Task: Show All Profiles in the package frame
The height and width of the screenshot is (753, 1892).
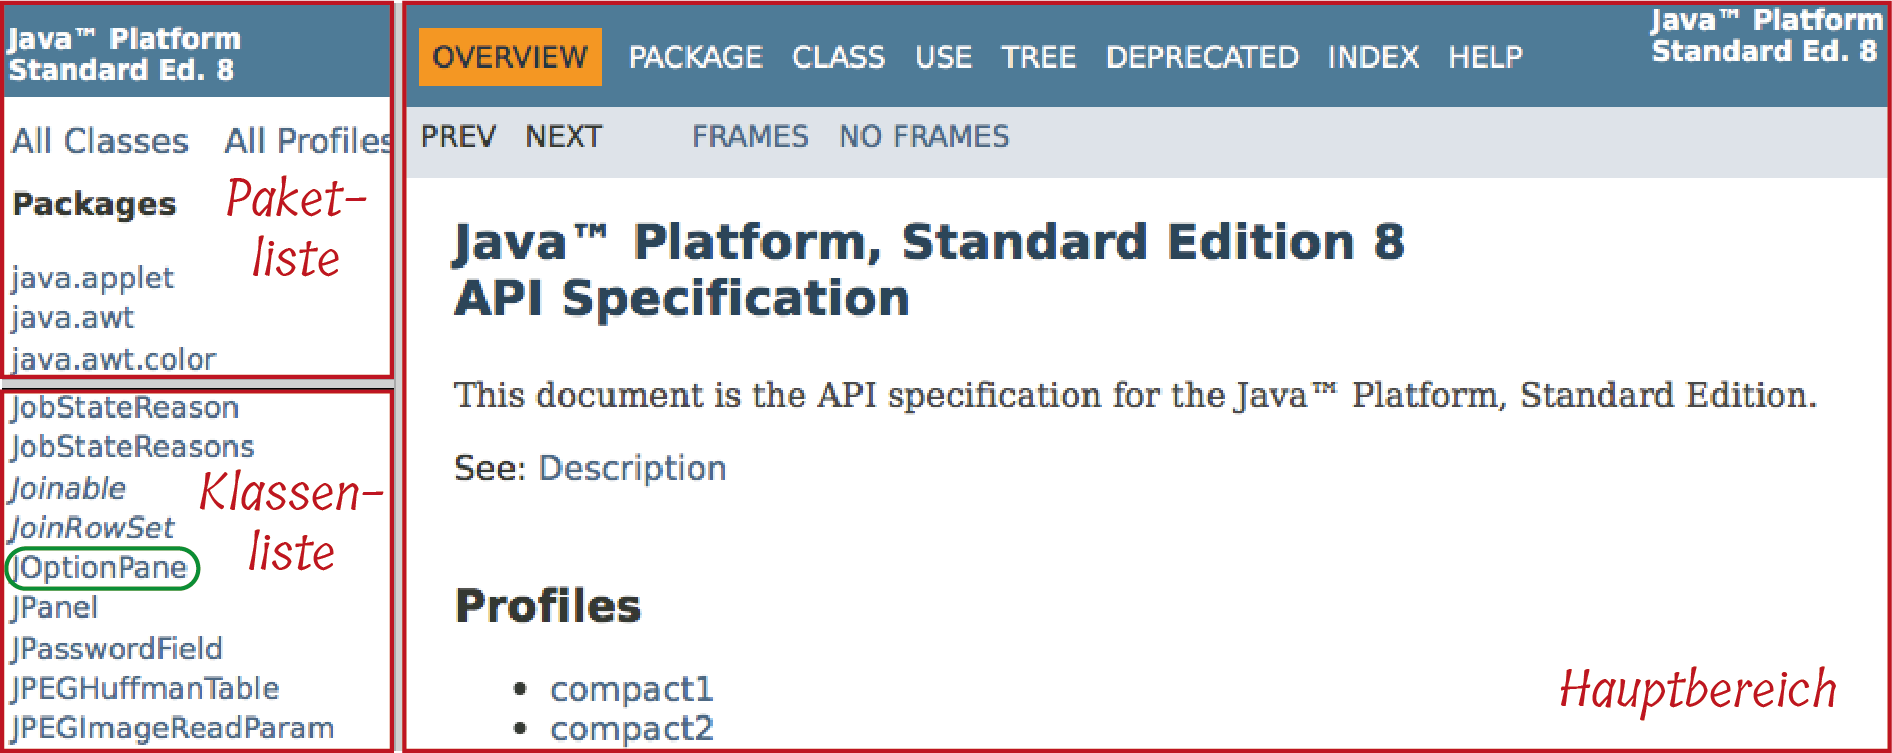Action: [x=306, y=141]
